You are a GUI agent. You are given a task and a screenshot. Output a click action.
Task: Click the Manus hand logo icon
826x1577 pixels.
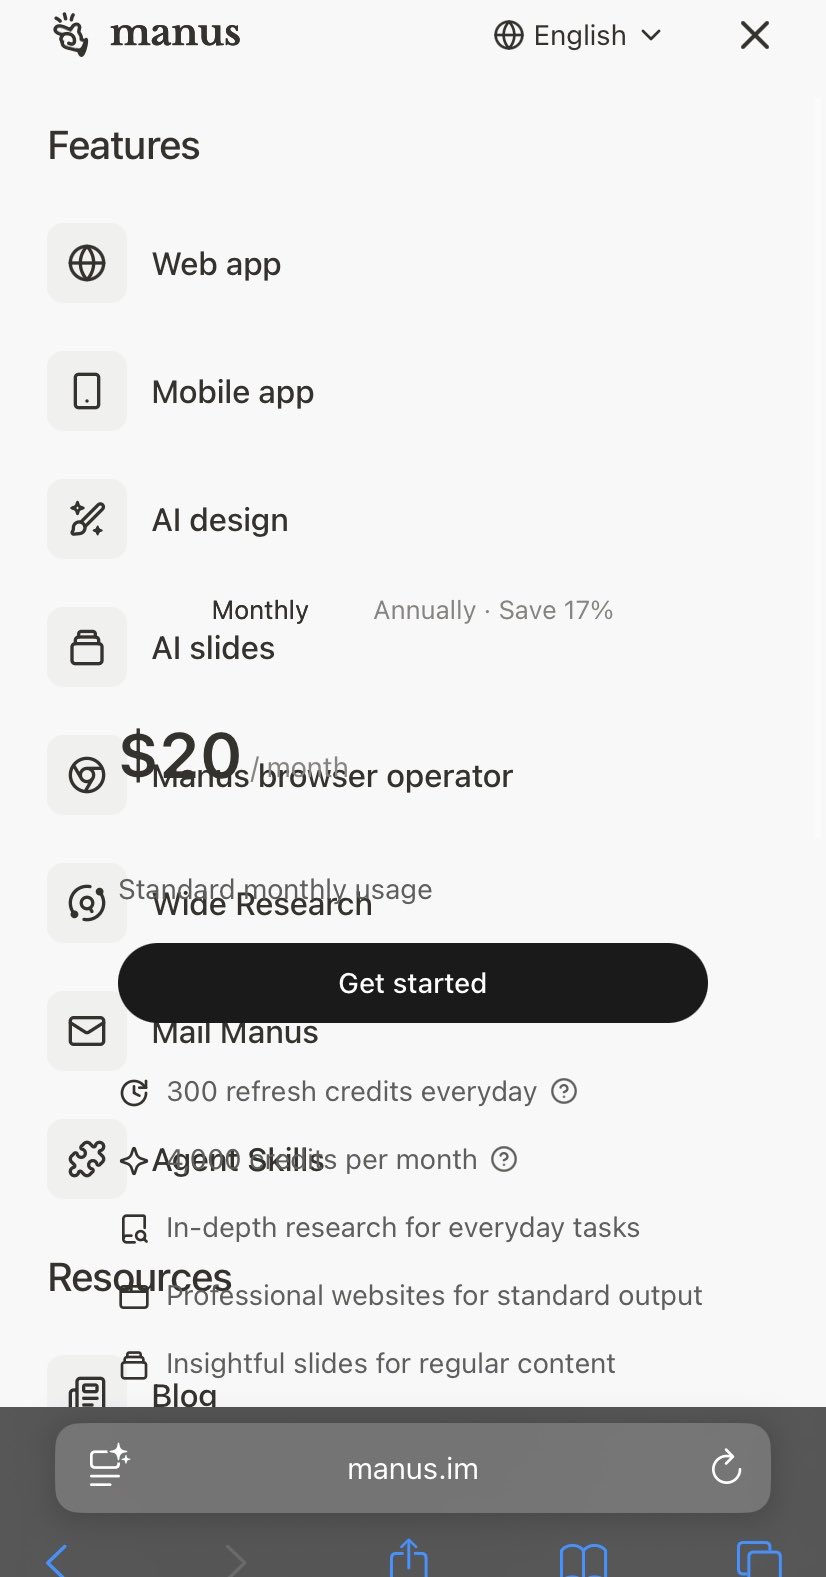(71, 35)
